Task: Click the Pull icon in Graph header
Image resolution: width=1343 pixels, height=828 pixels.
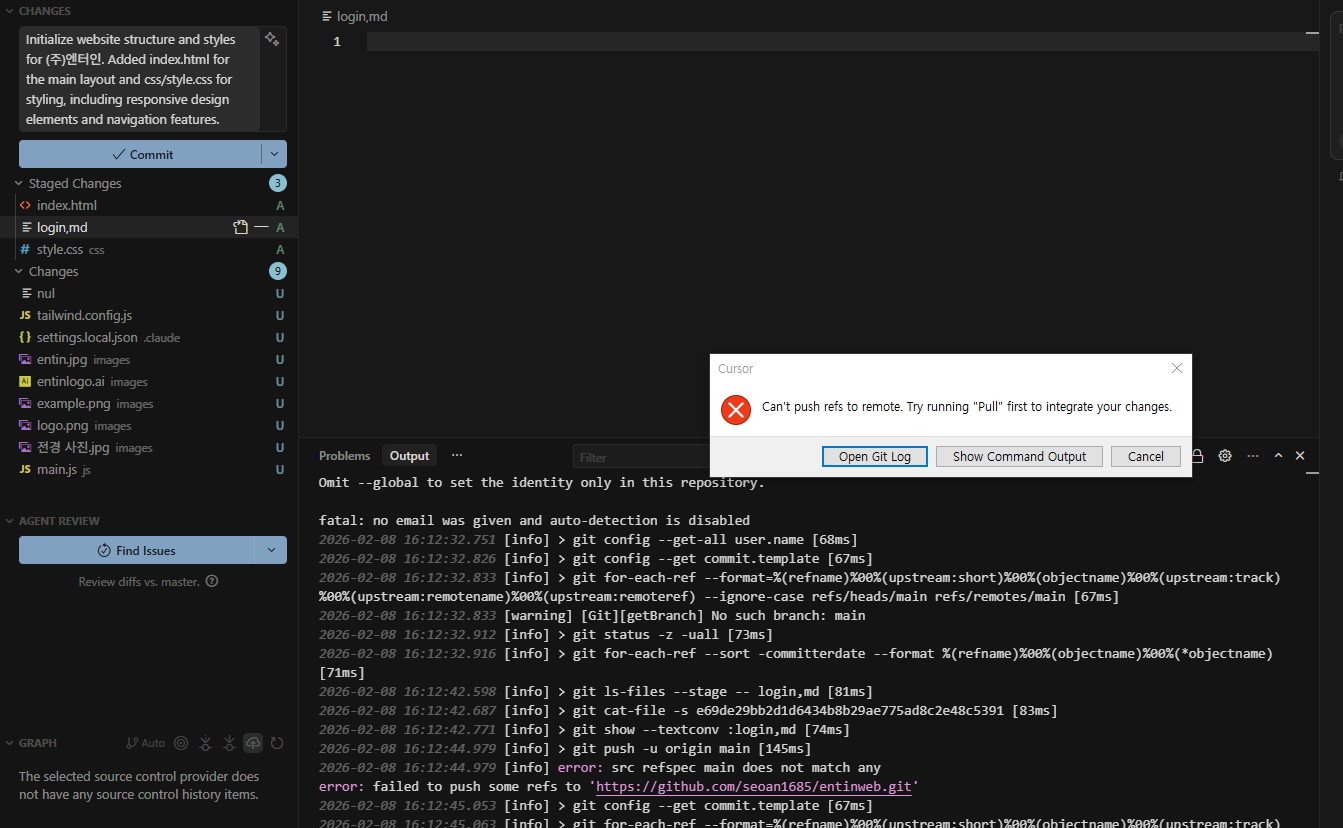Action: (229, 743)
